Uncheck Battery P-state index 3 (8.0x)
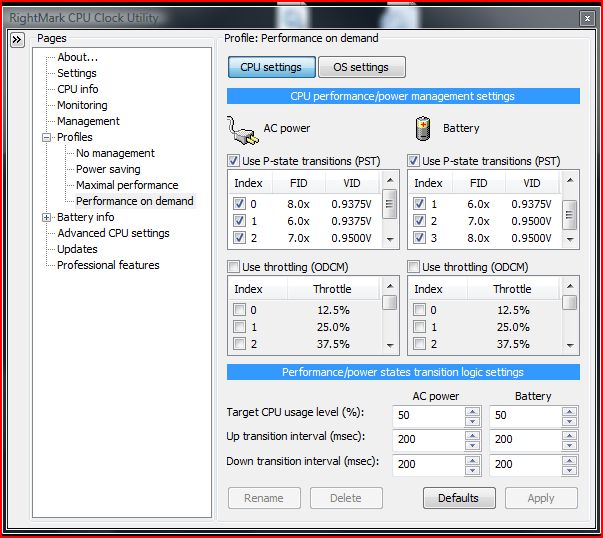This screenshot has height=538, width=603. pos(419,238)
